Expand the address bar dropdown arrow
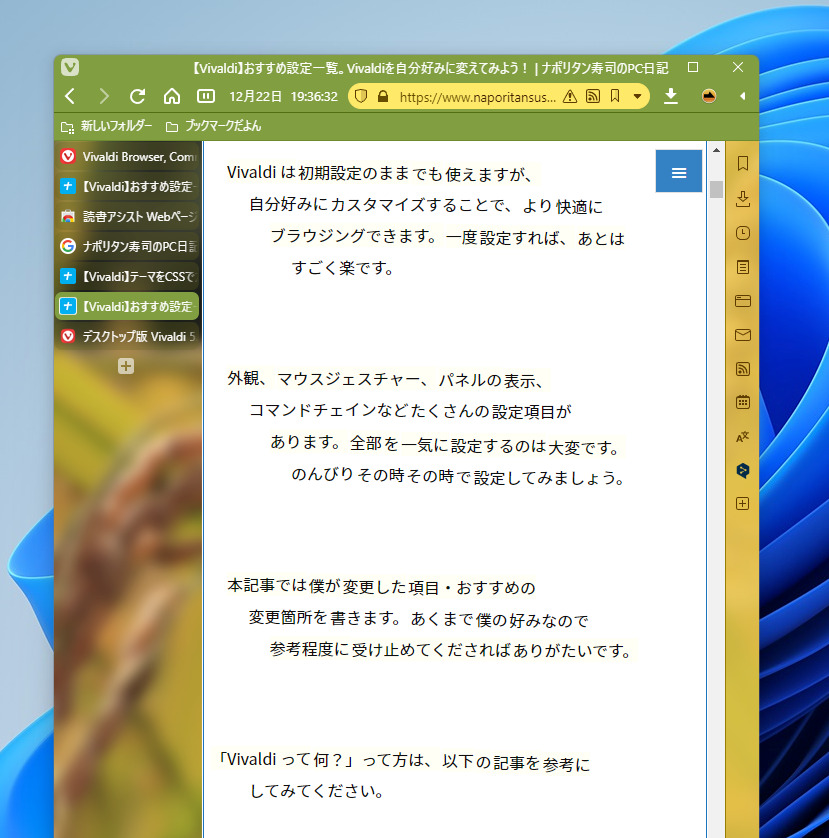Viewport: 829px width, 838px height. (x=637, y=97)
